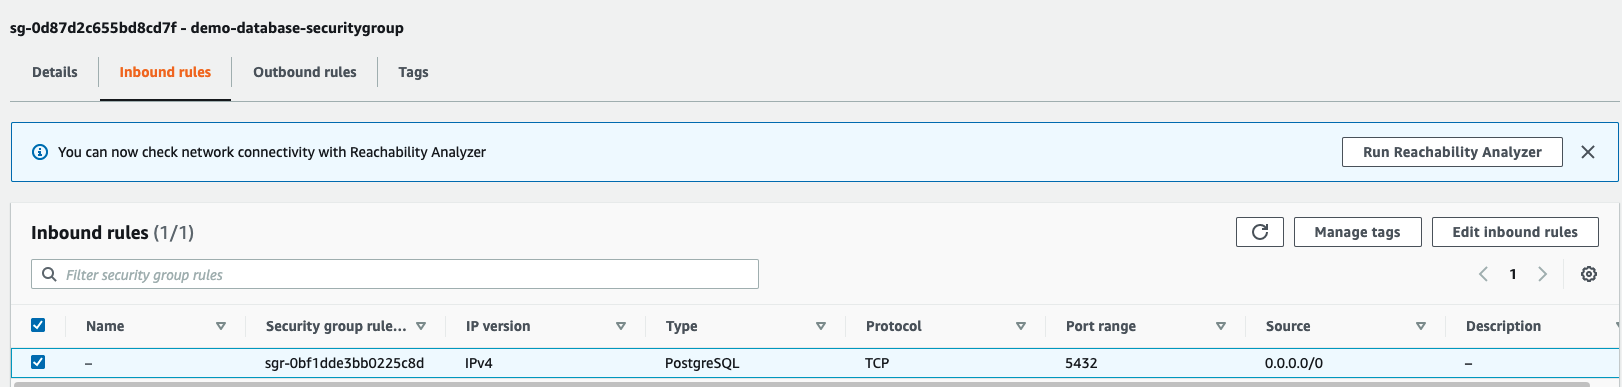Image resolution: width=1622 pixels, height=387 pixels.
Task: Dismiss the Reachability Analyzer banner
Action: click(1587, 152)
